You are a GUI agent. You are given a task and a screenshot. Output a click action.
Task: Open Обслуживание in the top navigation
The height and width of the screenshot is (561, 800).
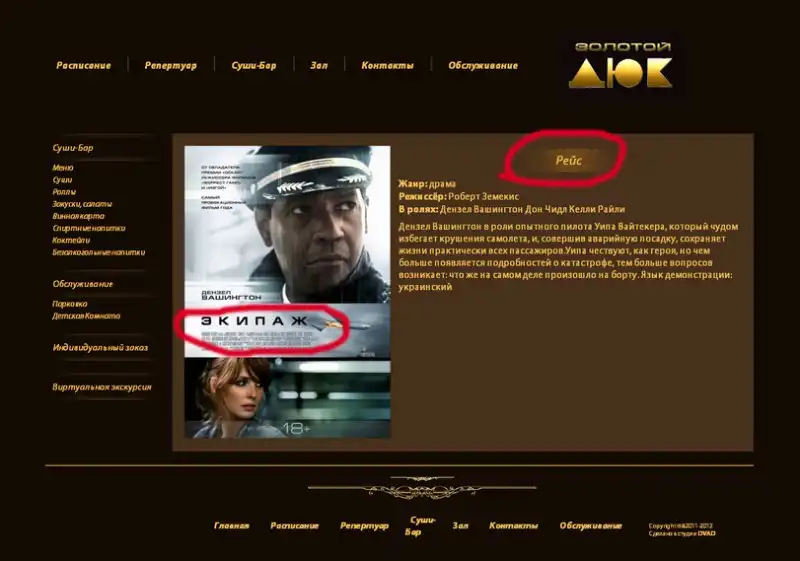tap(483, 65)
